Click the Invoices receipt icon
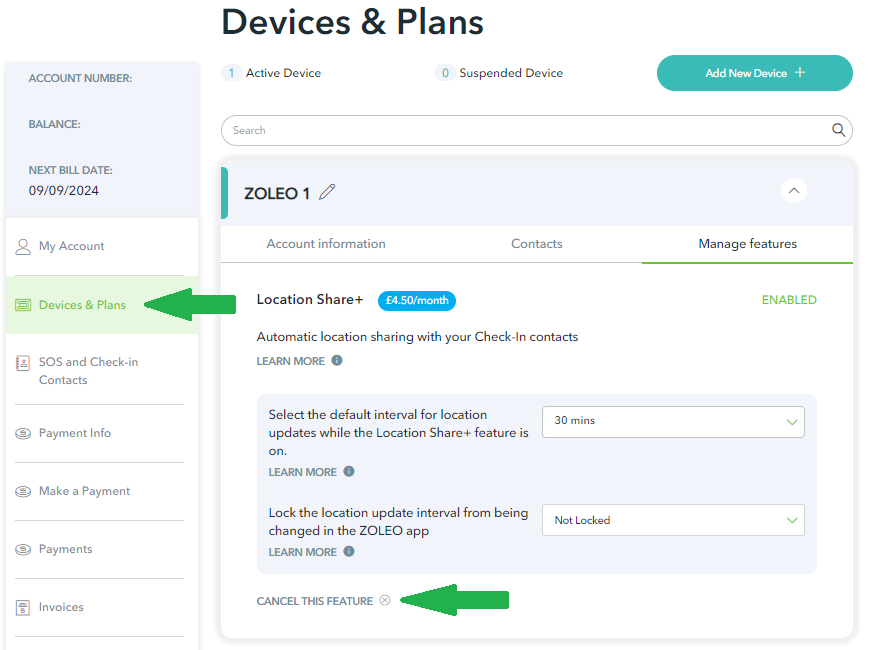The width and height of the screenshot is (874, 650). (23, 608)
